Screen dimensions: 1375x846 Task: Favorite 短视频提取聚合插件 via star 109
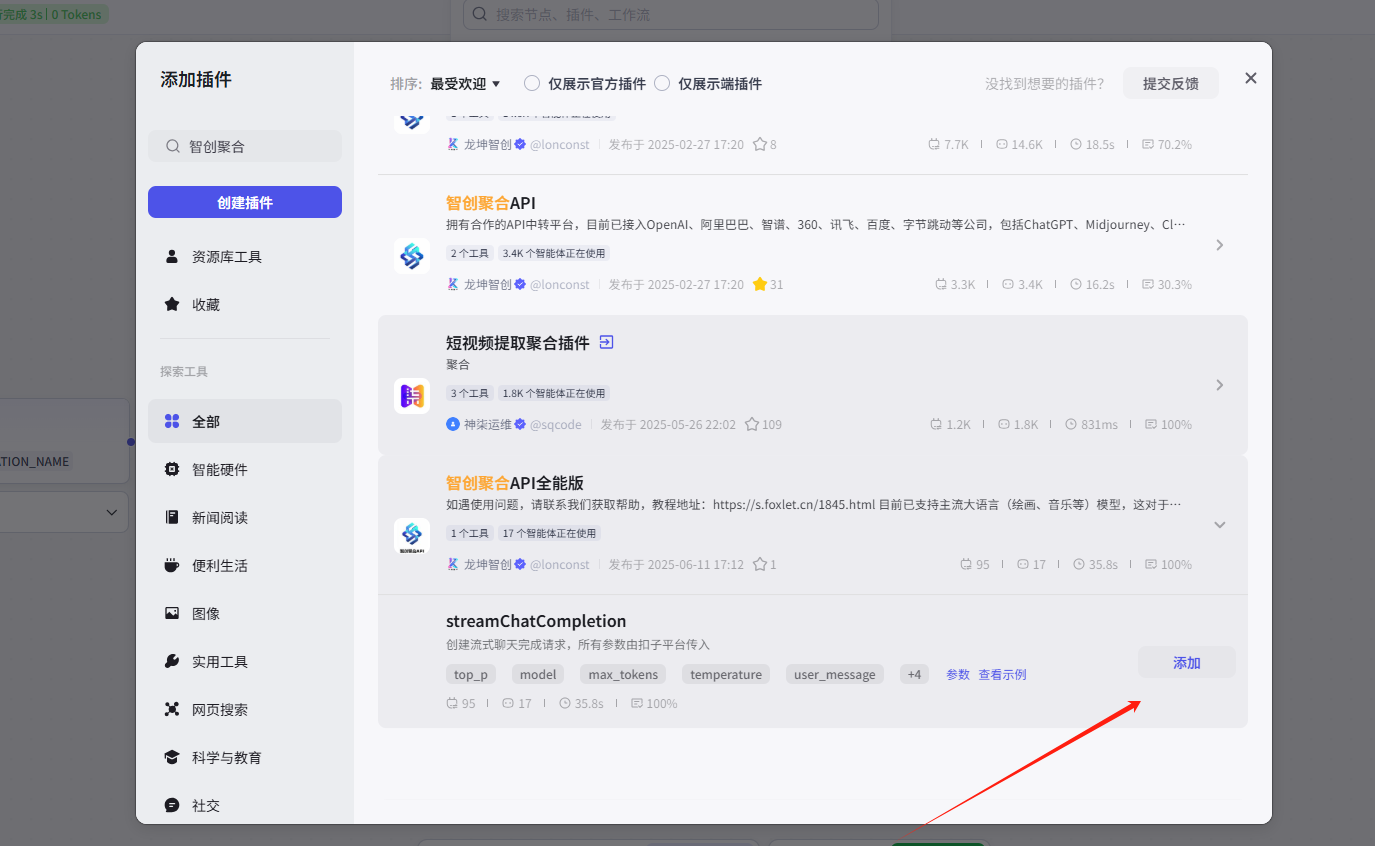click(752, 424)
